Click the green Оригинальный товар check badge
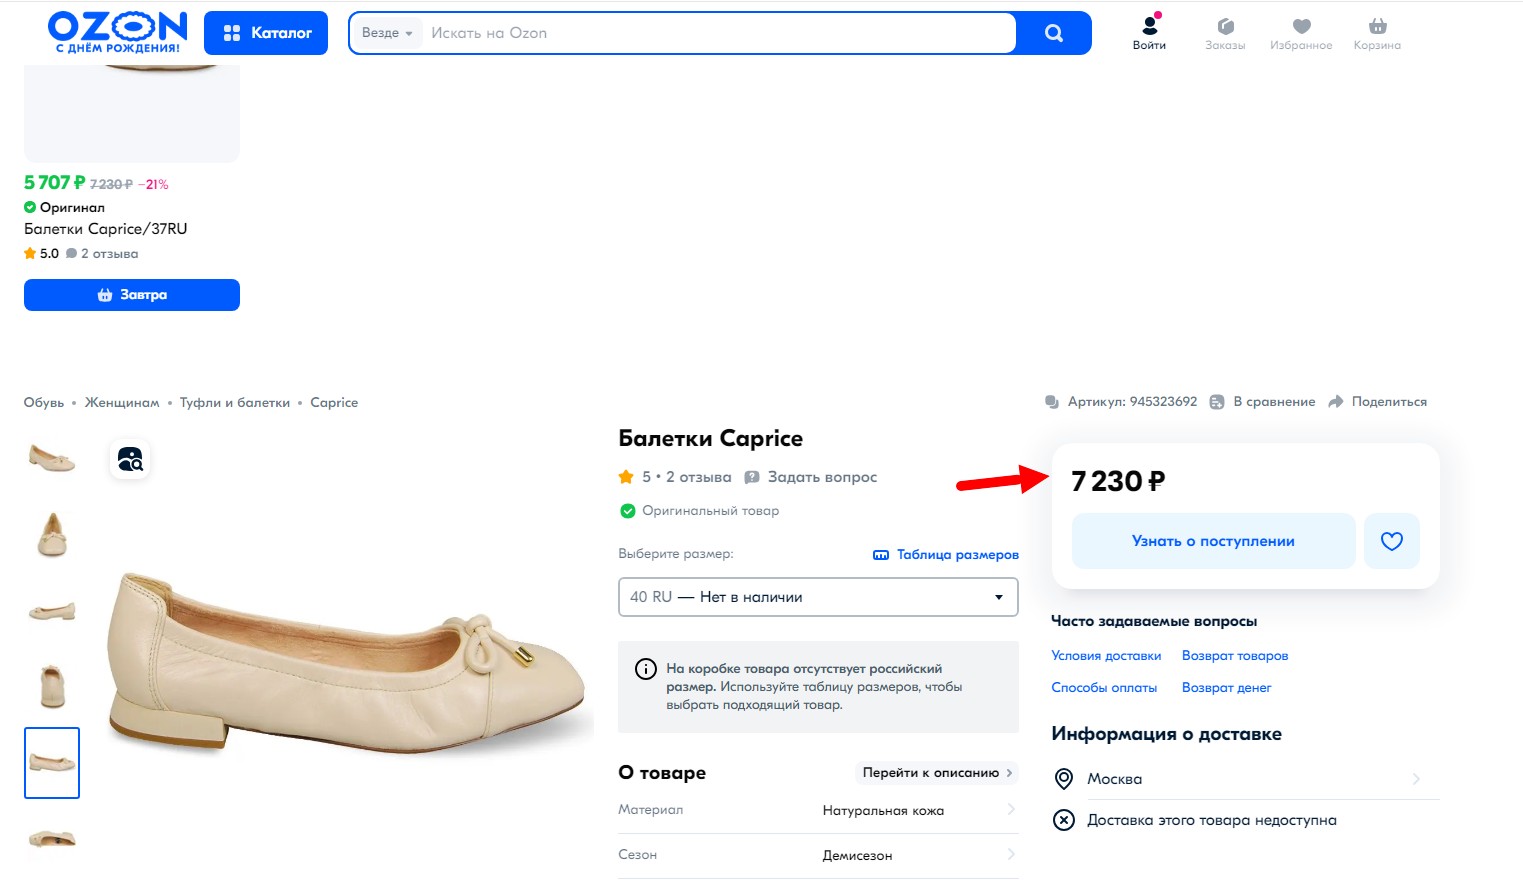Viewport: 1523px width, 881px height. point(628,511)
